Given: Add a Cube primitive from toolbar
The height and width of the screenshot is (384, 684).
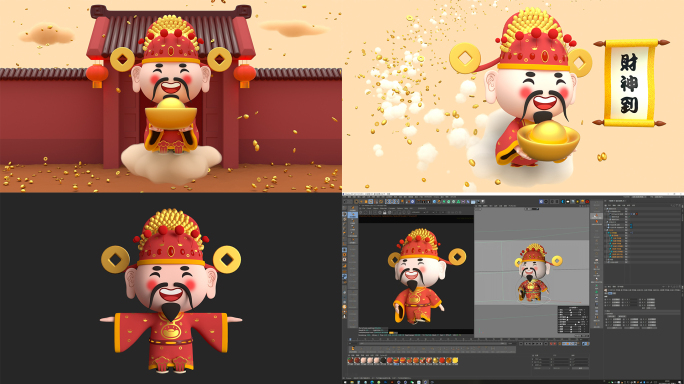Looking at the screenshot, I should coord(434,202).
